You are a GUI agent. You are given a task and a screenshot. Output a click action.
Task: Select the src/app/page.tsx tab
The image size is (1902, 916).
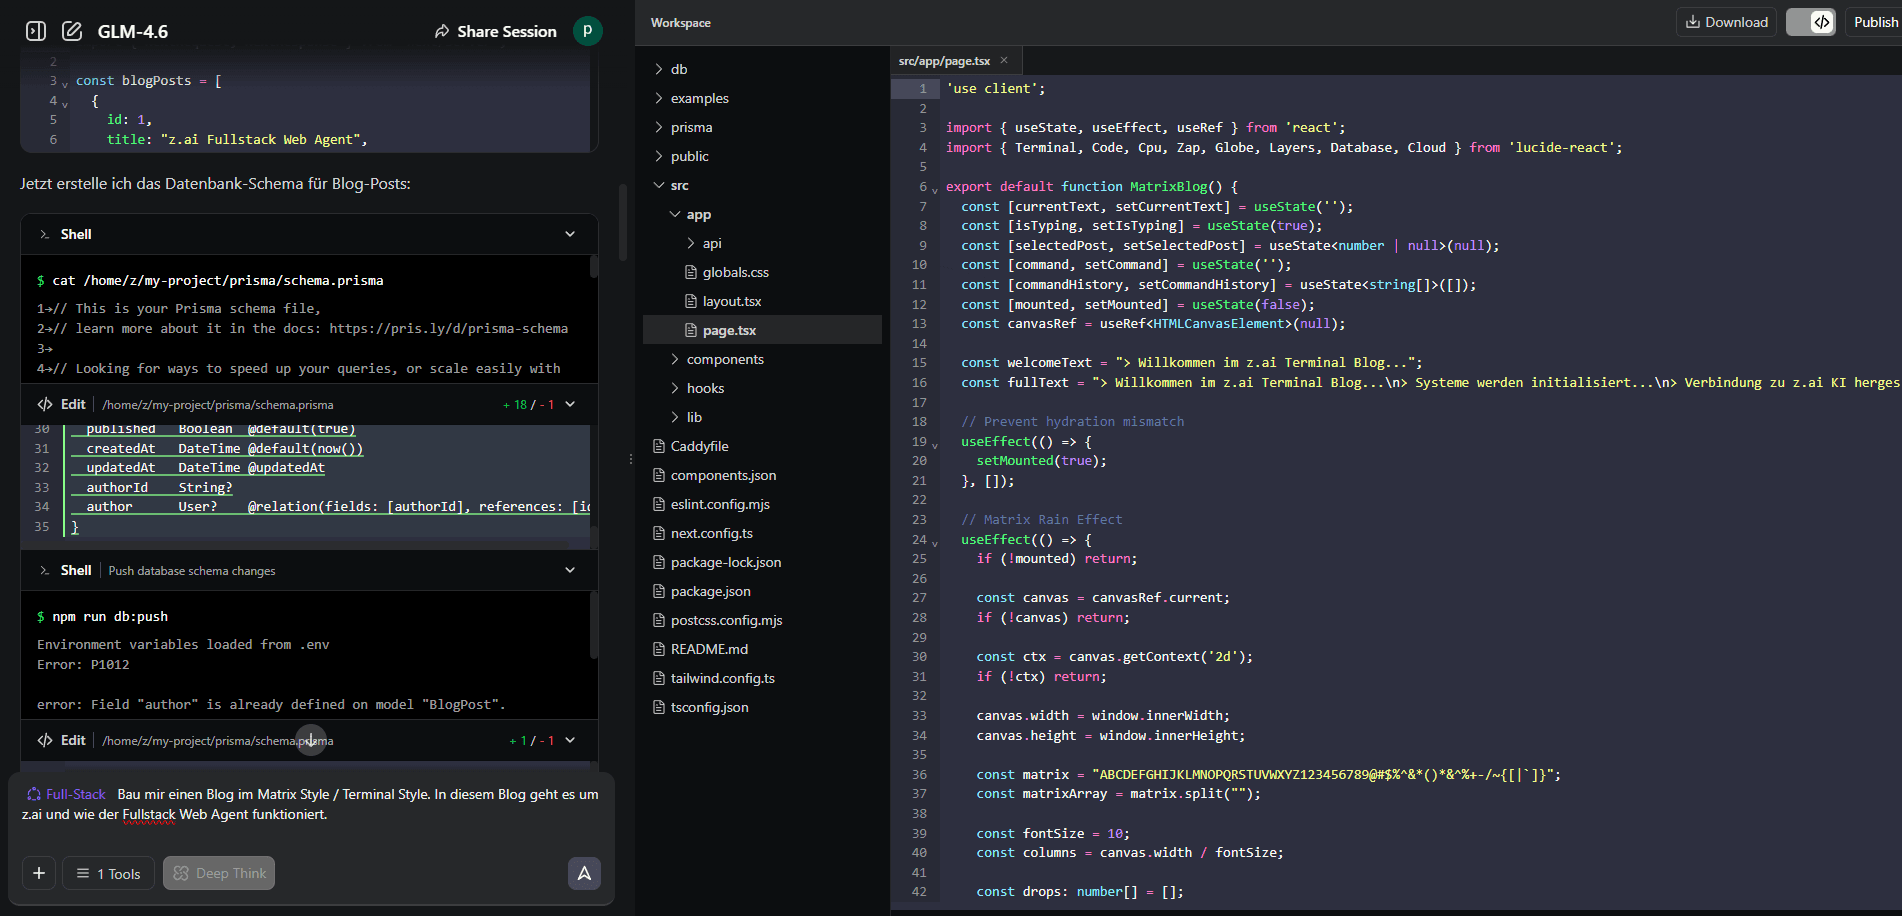(944, 60)
